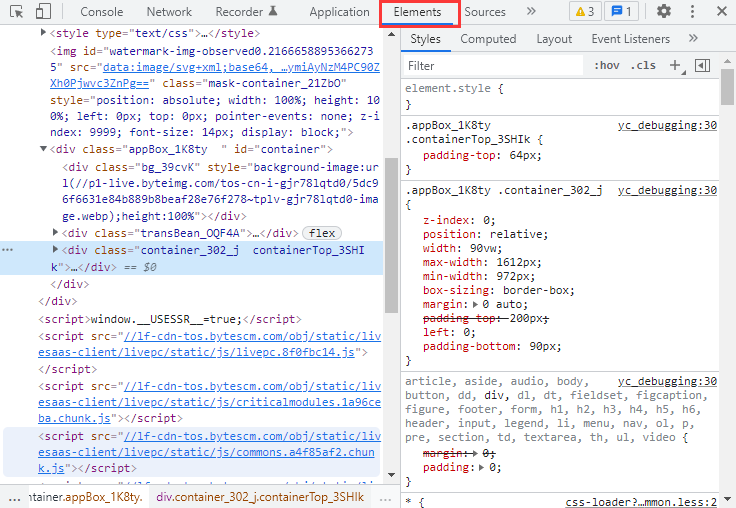Select the img watermark-img-observed element

215,92
